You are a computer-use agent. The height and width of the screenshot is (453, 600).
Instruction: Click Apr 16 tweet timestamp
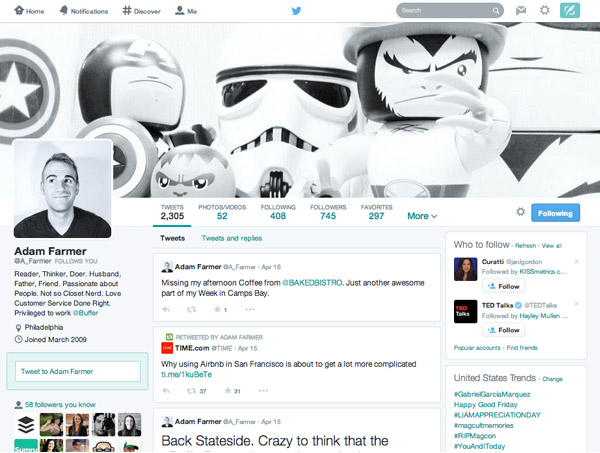click(x=271, y=267)
